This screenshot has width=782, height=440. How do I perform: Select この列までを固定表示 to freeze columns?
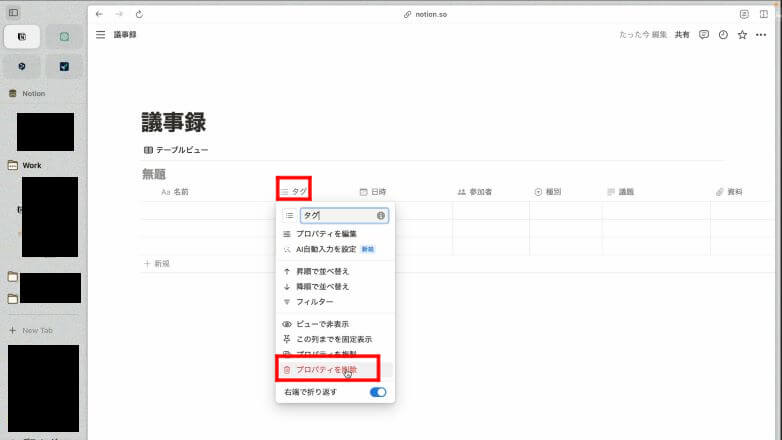335,339
